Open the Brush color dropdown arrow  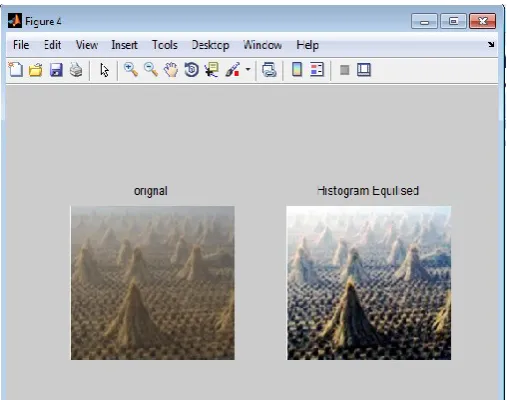248,70
